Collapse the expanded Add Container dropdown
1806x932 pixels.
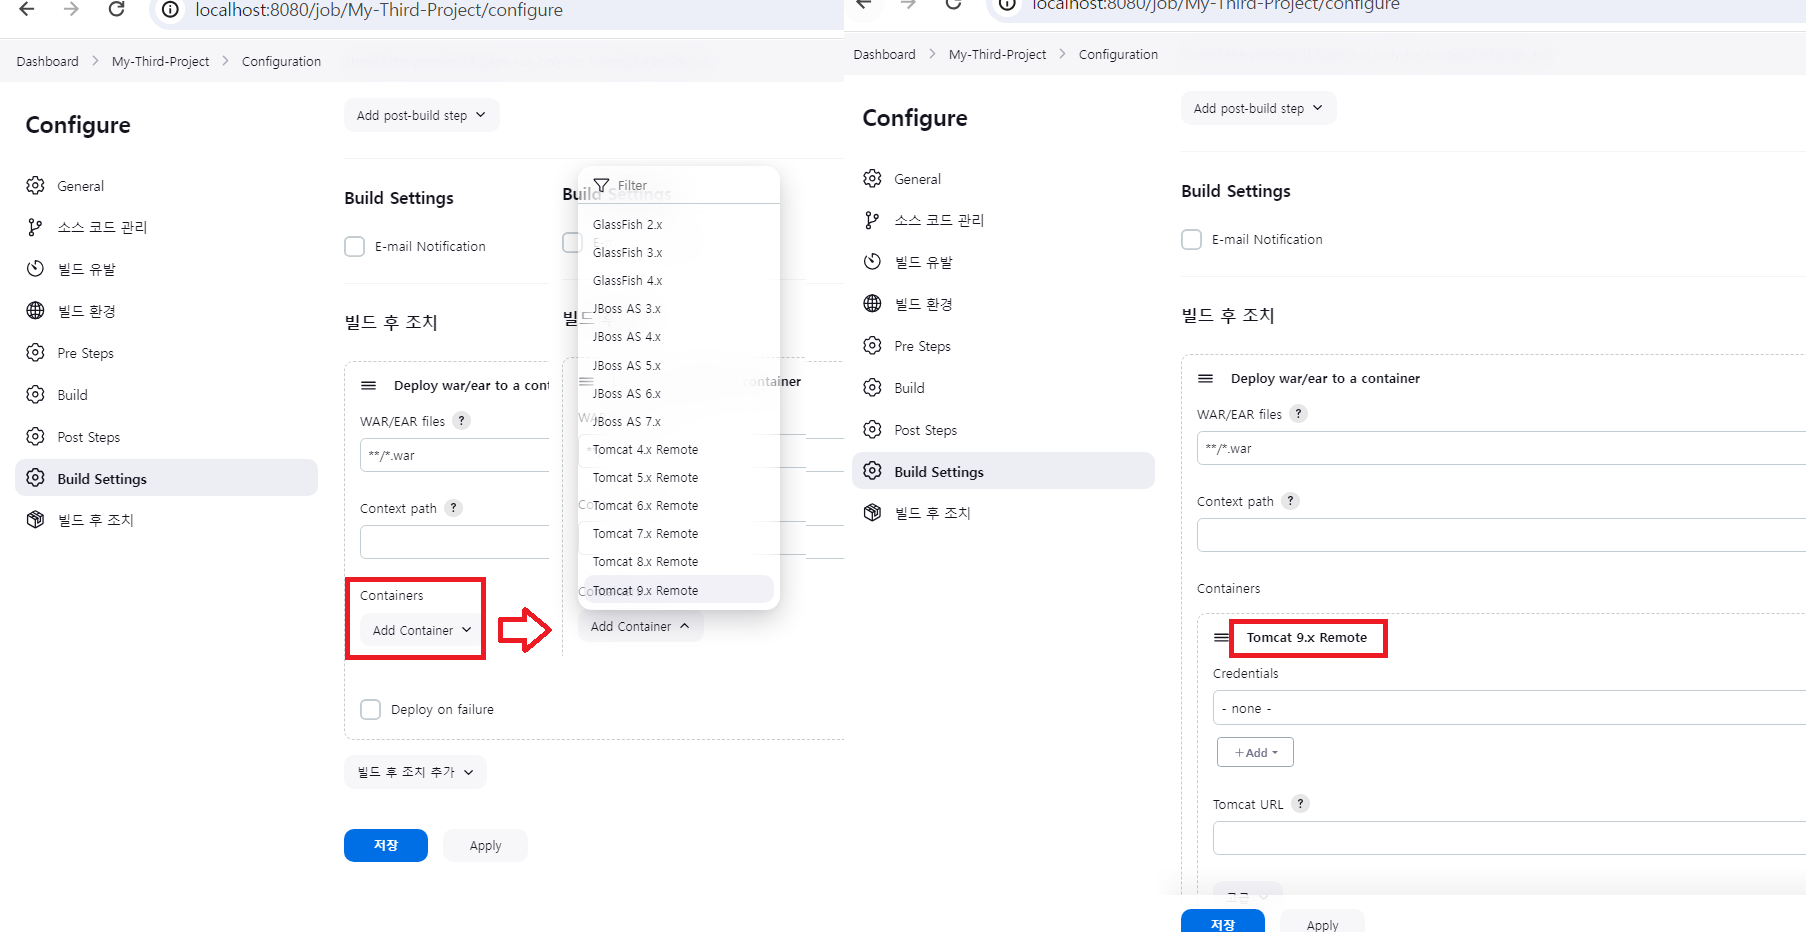pos(640,626)
